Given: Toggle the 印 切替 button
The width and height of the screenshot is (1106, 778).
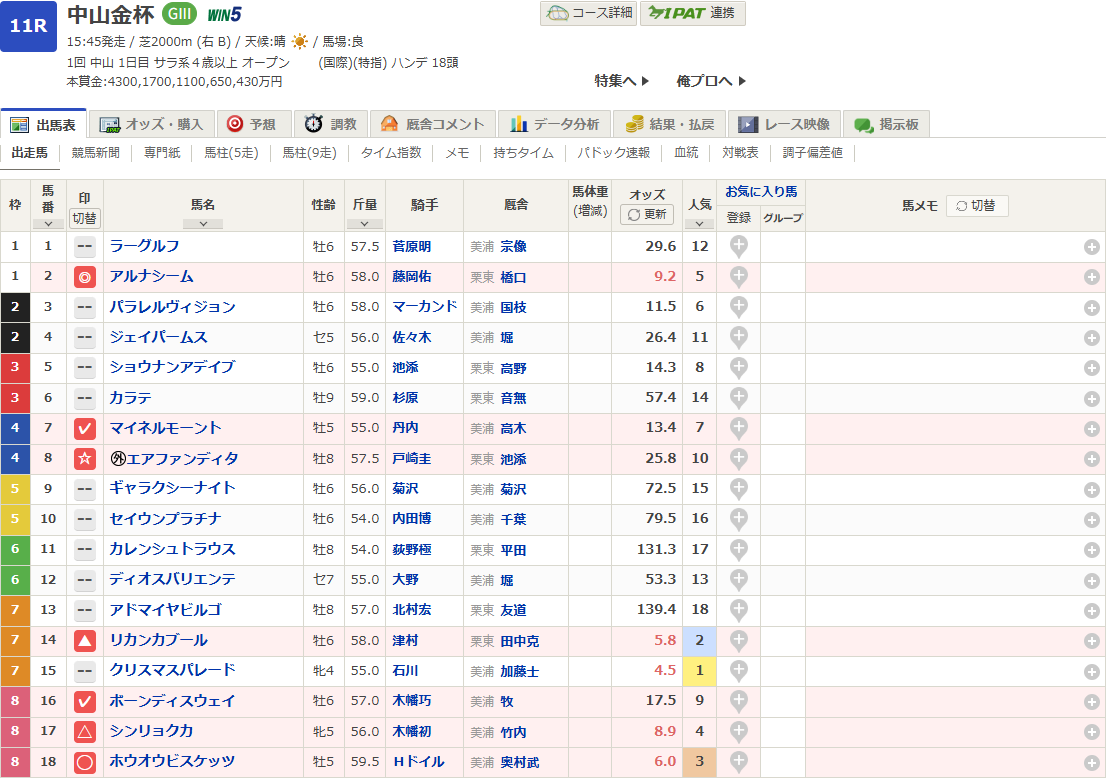Looking at the screenshot, I should 85,217.
